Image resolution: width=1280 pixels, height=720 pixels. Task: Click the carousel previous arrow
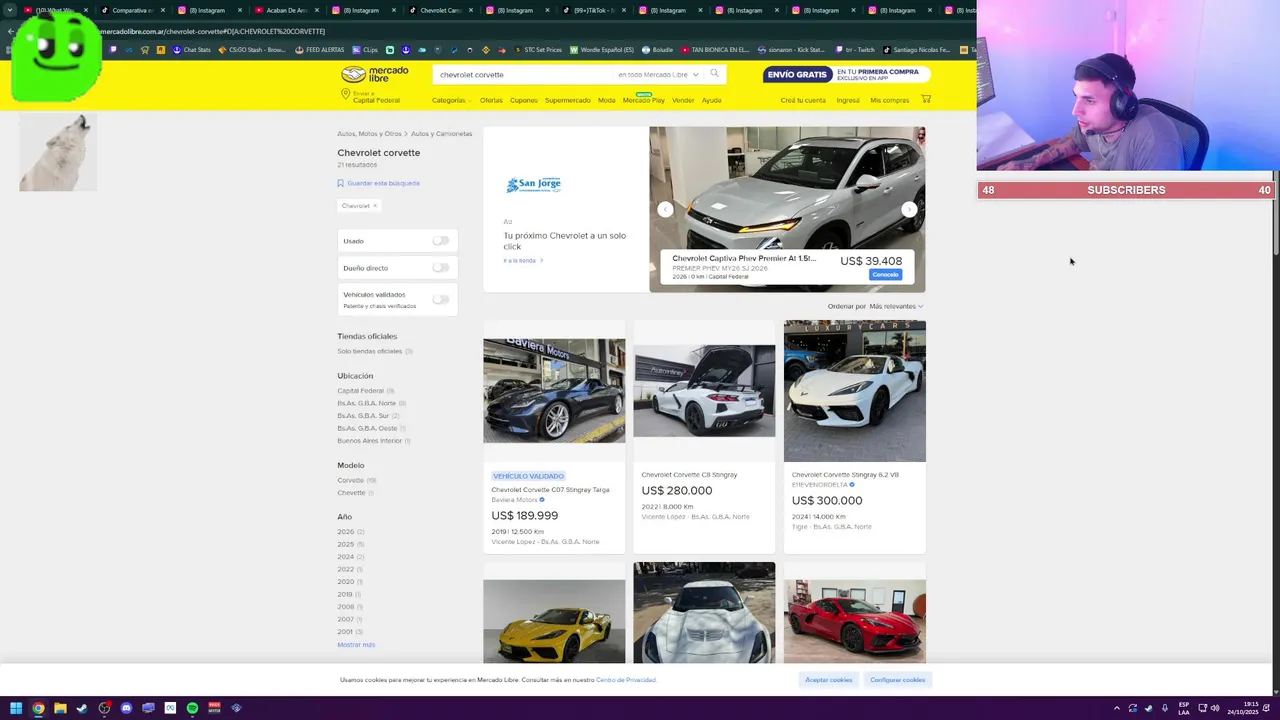(x=665, y=209)
